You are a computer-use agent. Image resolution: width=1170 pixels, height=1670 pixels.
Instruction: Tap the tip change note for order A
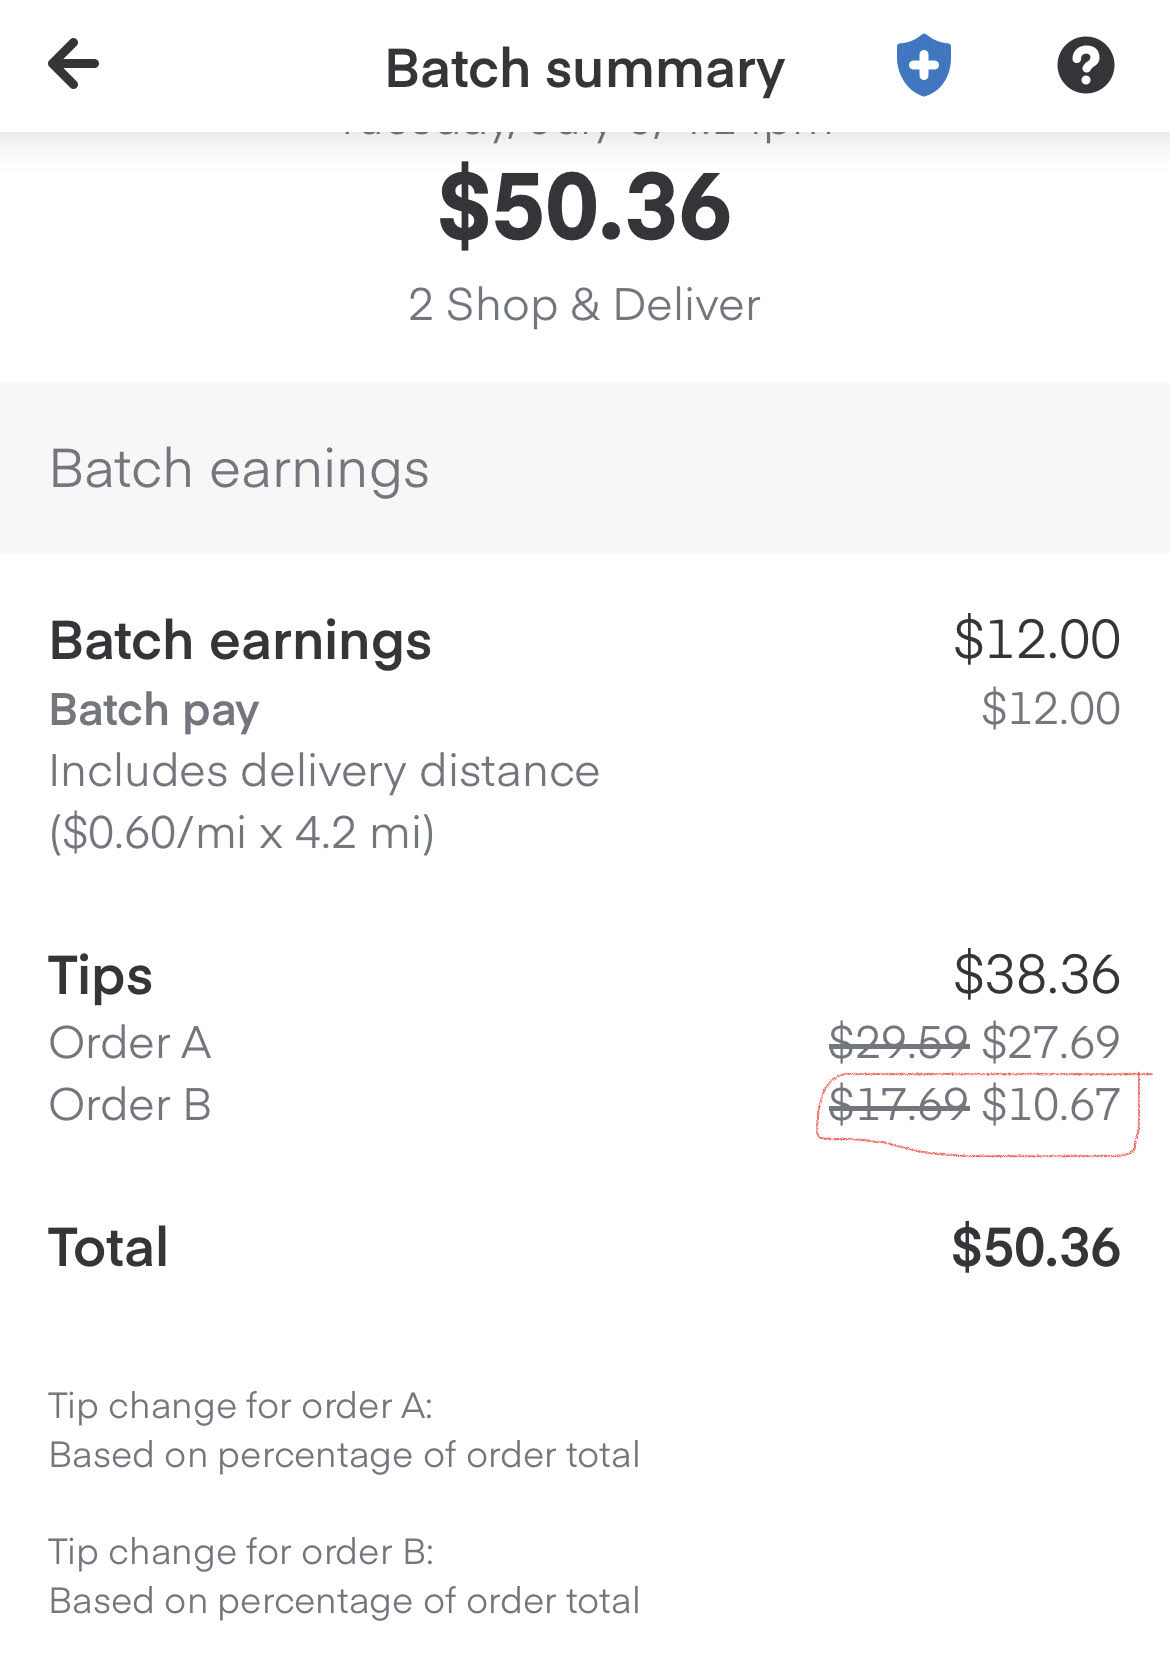coord(344,1430)
